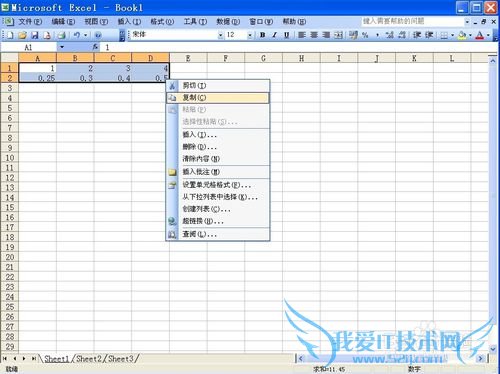This screenshot has height=374, width=500.
Task: Apply Percent style format
Action: point(365,35)
